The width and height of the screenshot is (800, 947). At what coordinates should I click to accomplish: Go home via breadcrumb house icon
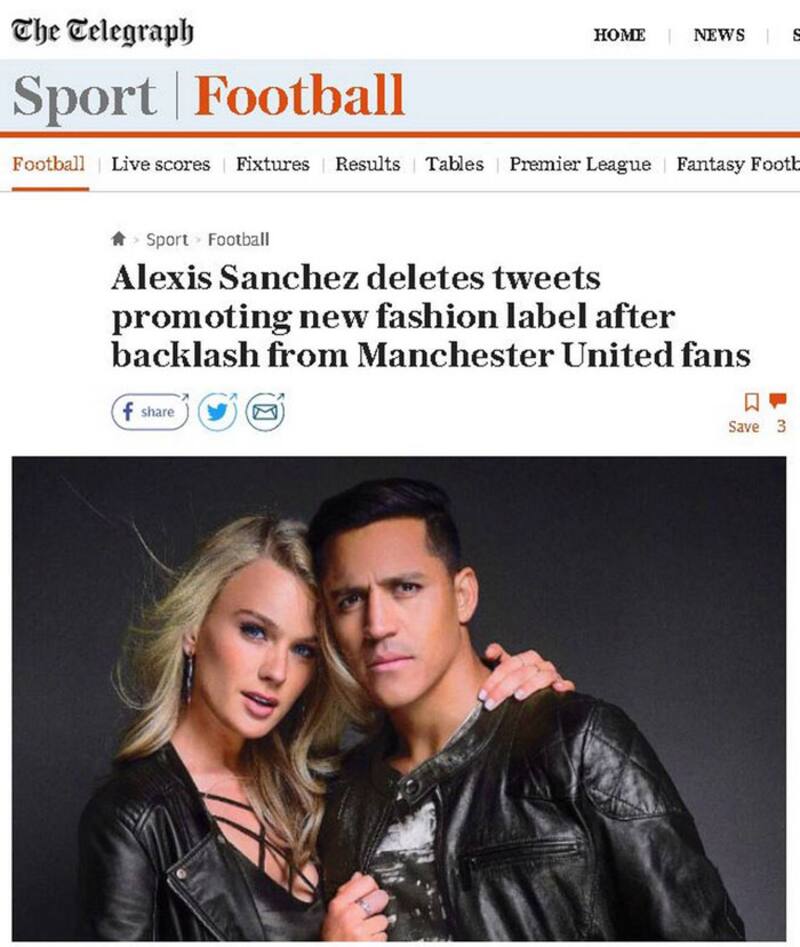coord(119,239)
